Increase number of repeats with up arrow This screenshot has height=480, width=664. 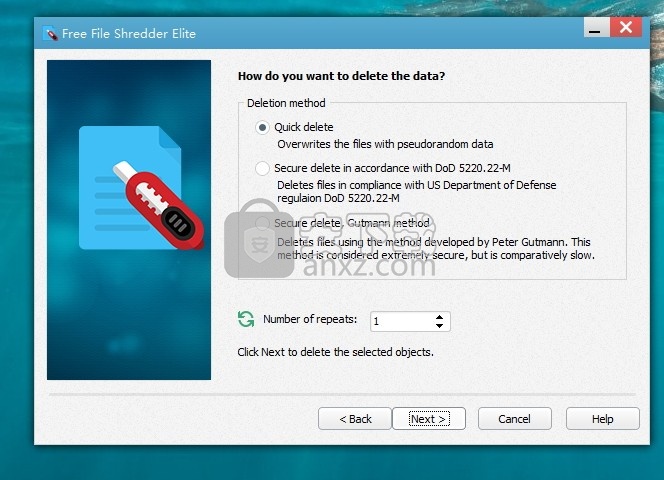click(x=440, y=317)
